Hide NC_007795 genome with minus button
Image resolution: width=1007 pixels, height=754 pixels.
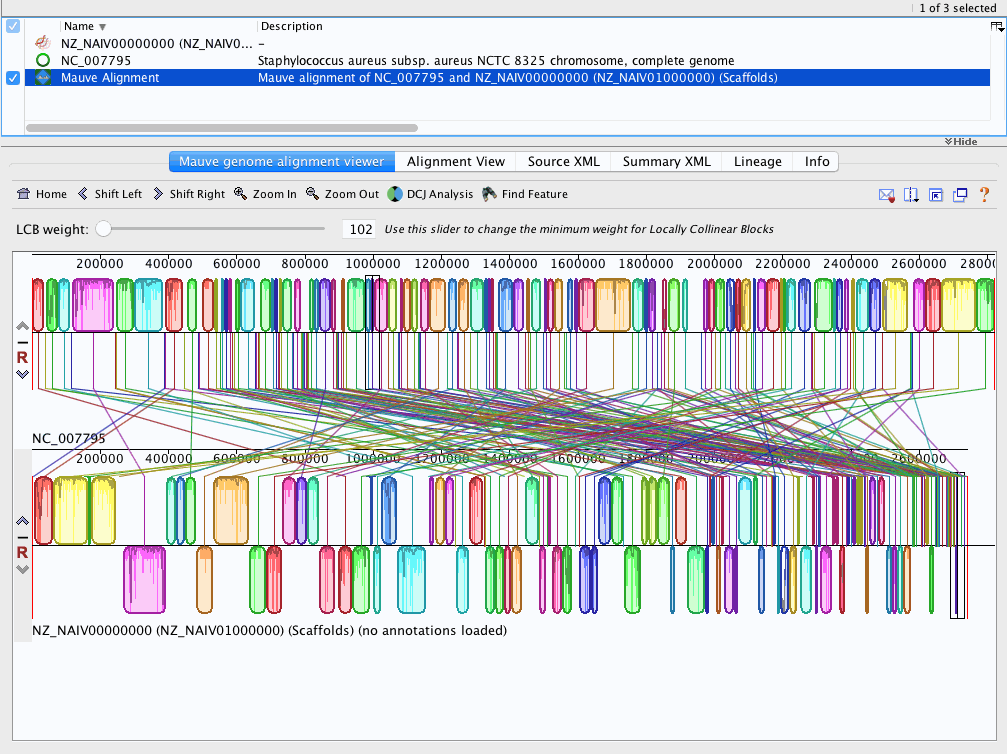pos(22,342)
